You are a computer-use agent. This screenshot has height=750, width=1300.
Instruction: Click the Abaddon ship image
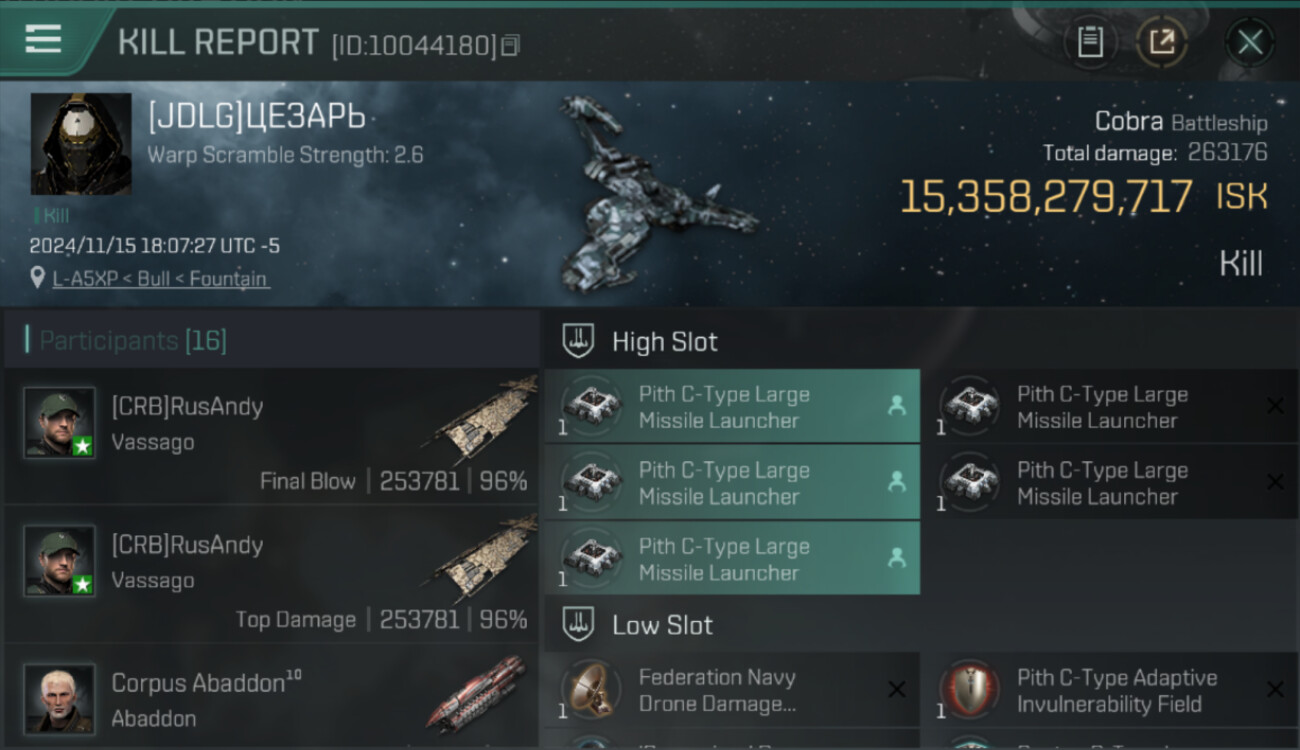(x=476, y=693)
